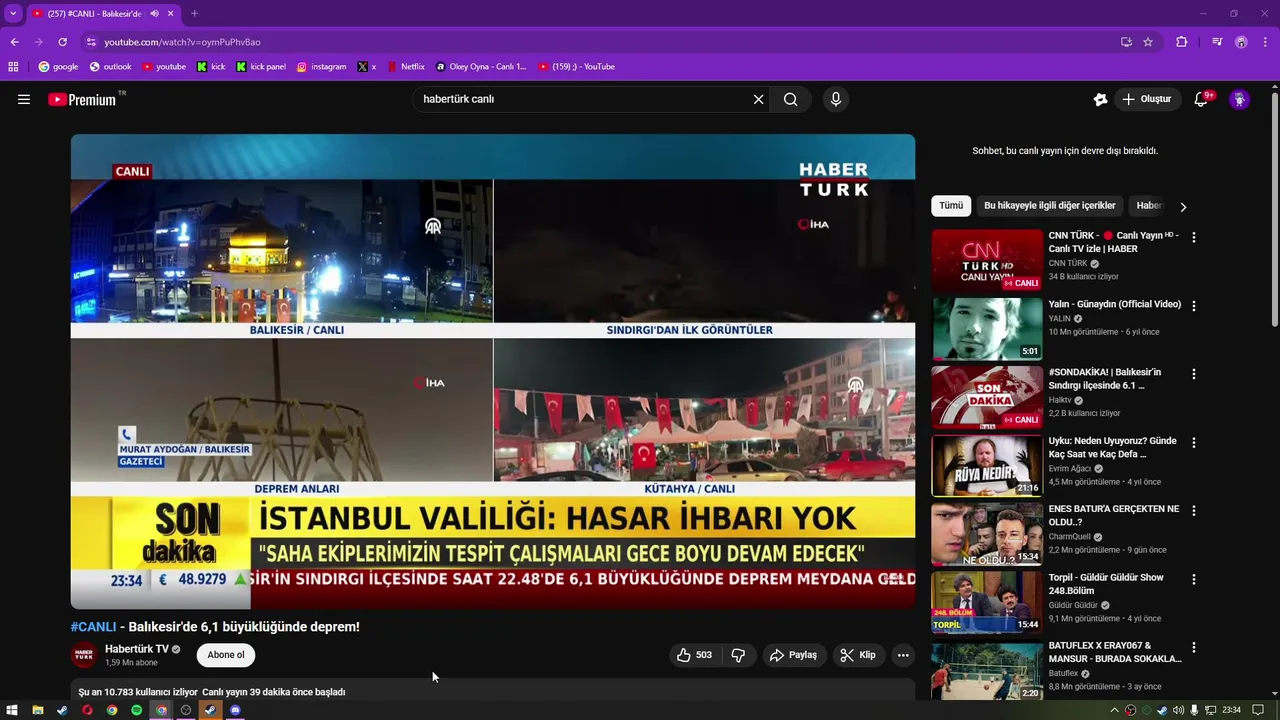Open options menu for Yalın Günaydın video

pos(1193,305)
